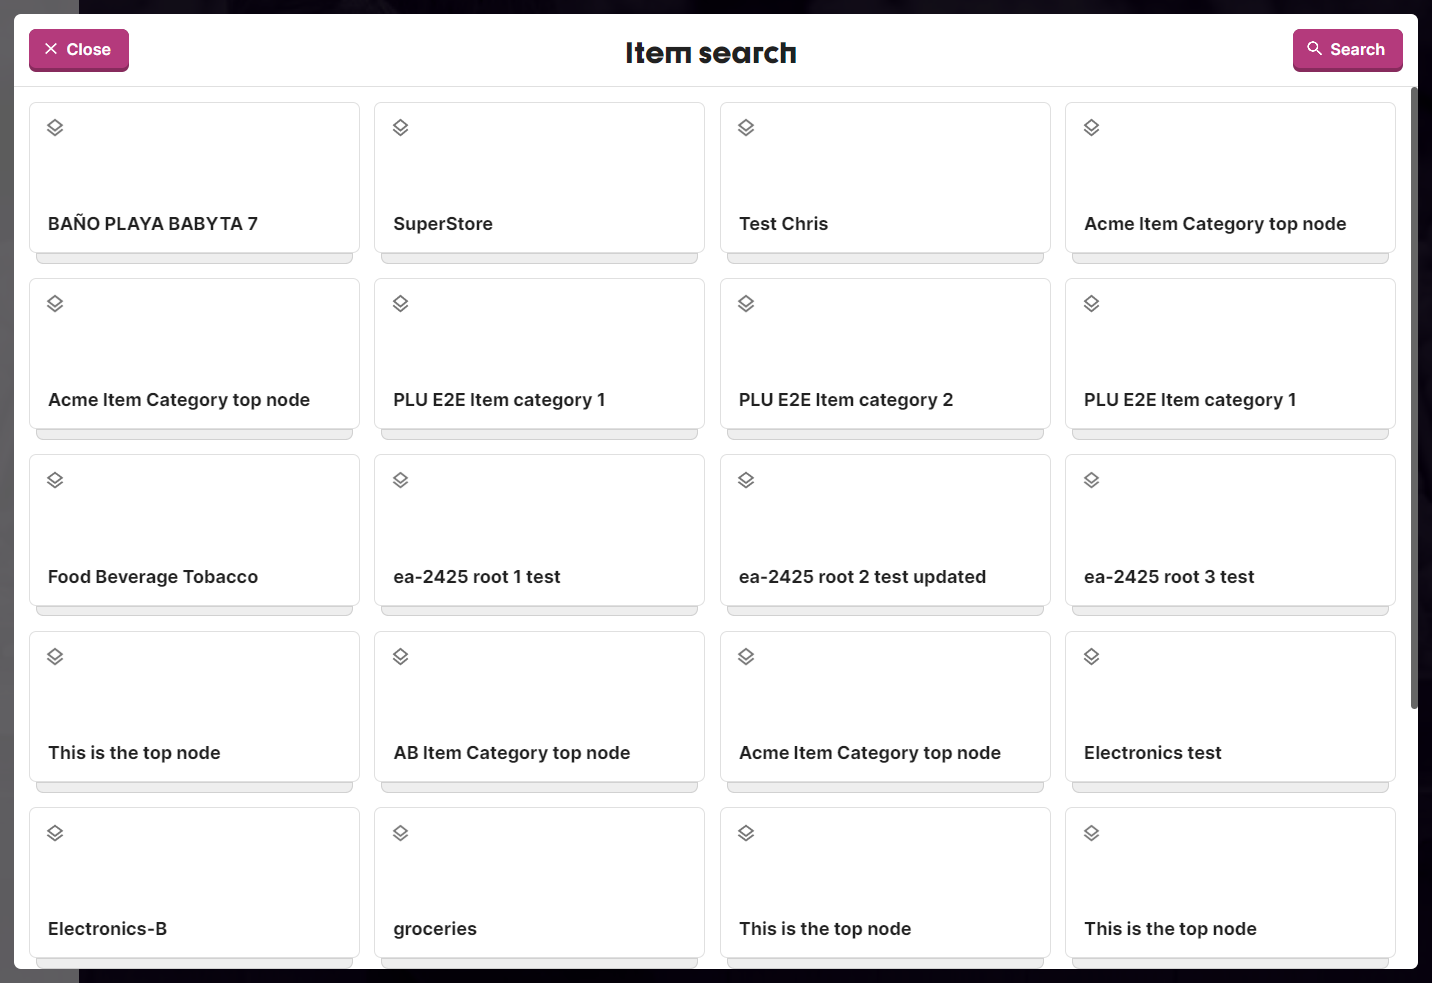The height and width of the screenshot is (983, 1432).
Task: Open the Acme Item Category top node card
Action: [1230, 178]
